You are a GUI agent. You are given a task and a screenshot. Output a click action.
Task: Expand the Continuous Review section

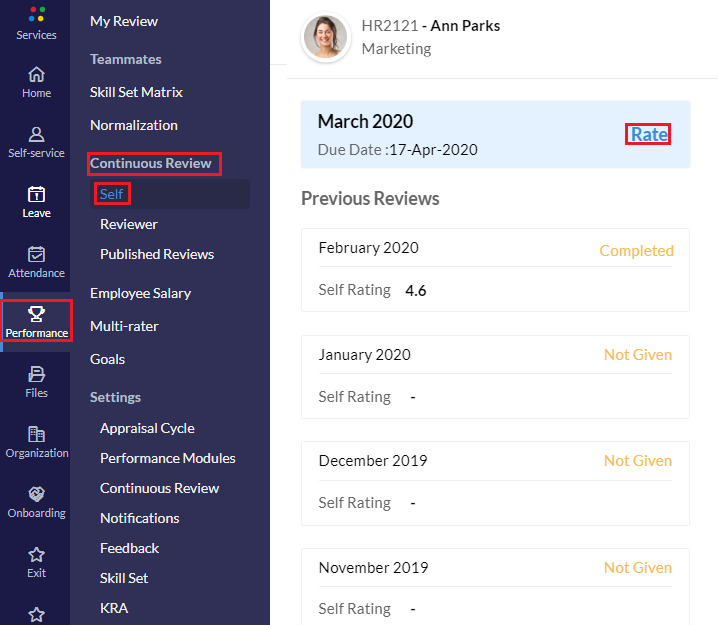151,163
